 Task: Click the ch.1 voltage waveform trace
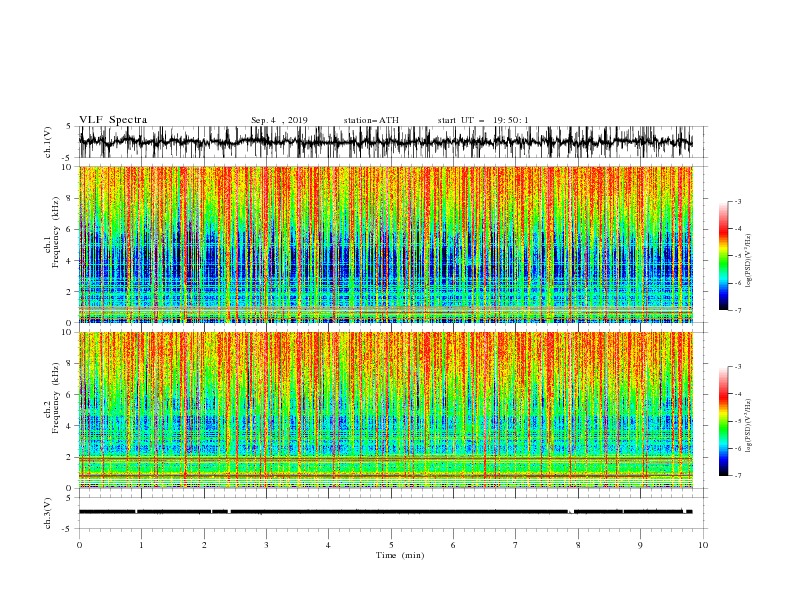(385, 142)
